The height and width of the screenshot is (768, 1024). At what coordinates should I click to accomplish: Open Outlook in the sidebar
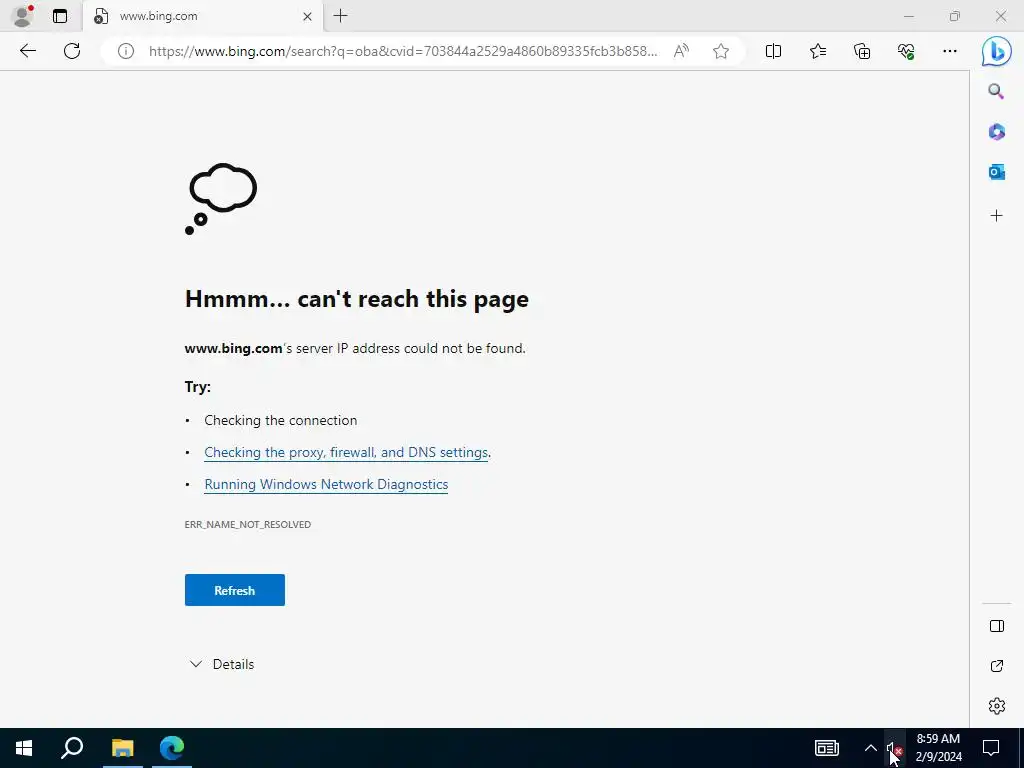point(996,172)
